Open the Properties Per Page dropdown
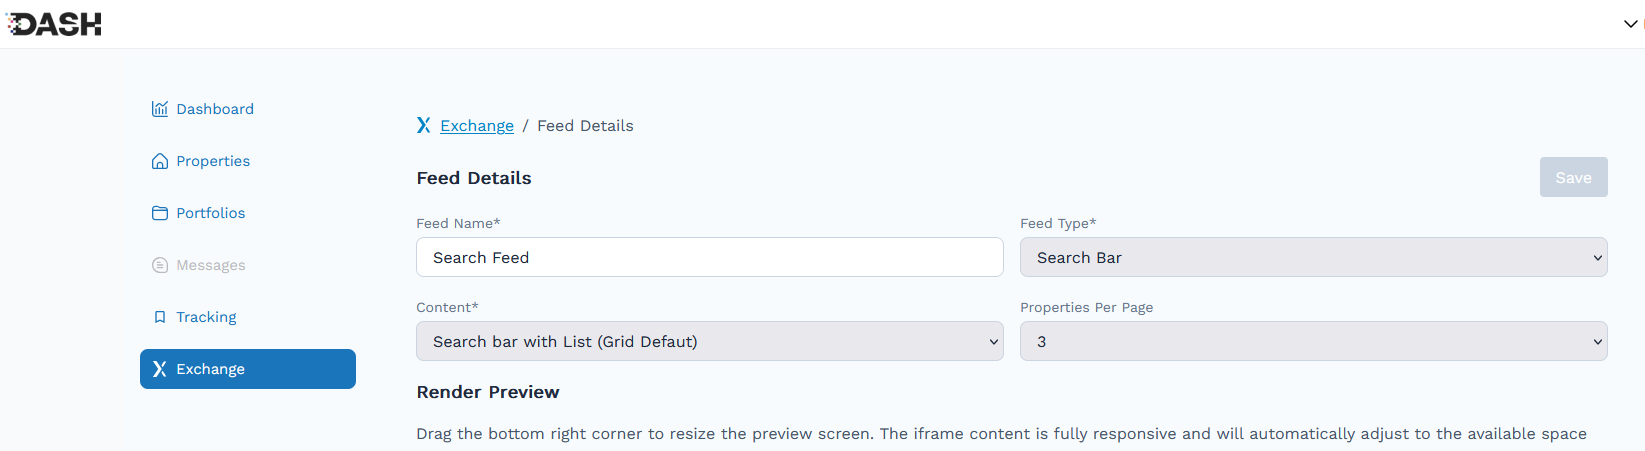 point(1313,341)
